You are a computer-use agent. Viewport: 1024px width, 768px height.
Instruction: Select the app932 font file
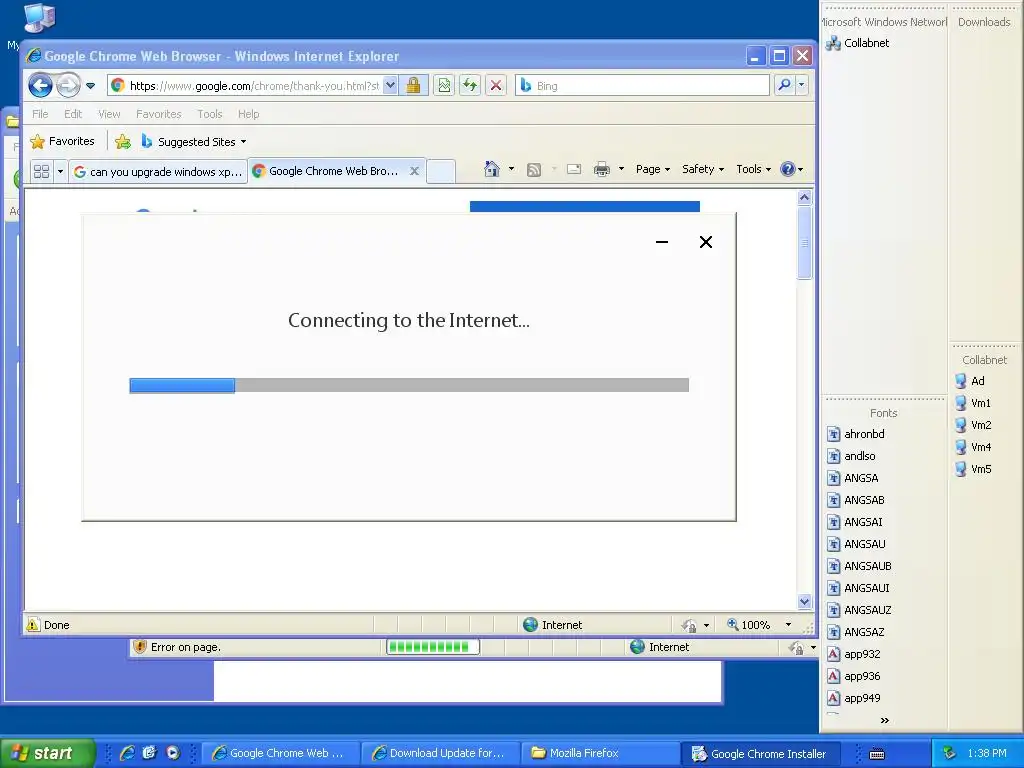pos(854,654)
